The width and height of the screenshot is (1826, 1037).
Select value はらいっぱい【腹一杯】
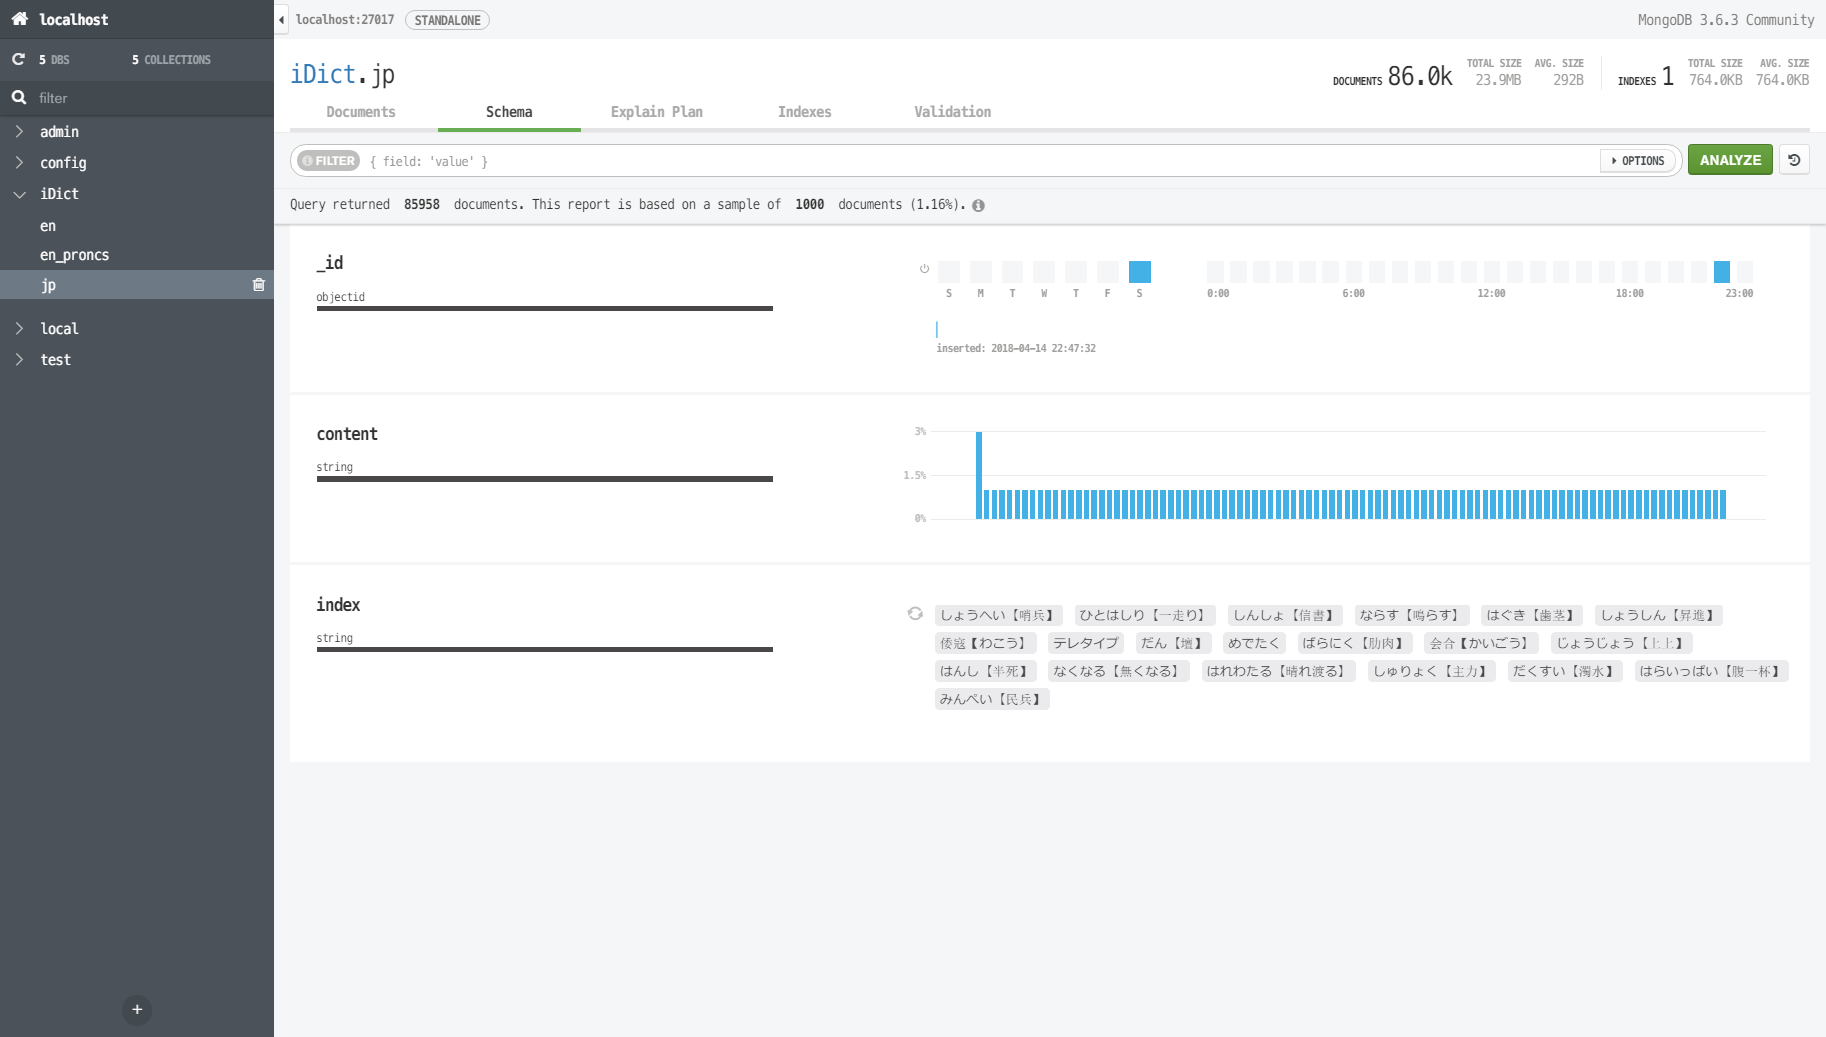click(x=1712, y=671)
